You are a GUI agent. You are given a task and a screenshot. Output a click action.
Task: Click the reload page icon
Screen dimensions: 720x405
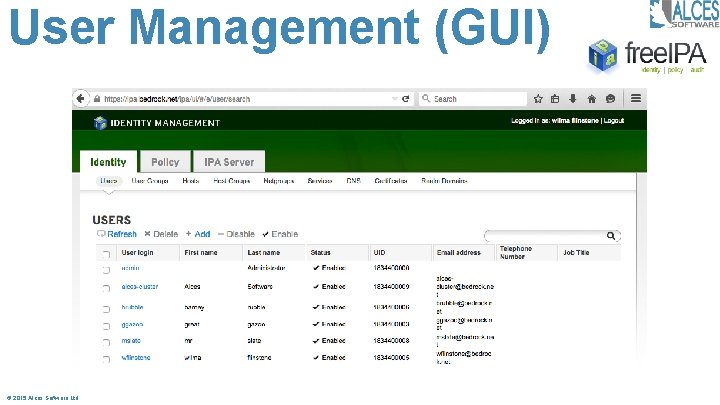click(x=405, y=99)
